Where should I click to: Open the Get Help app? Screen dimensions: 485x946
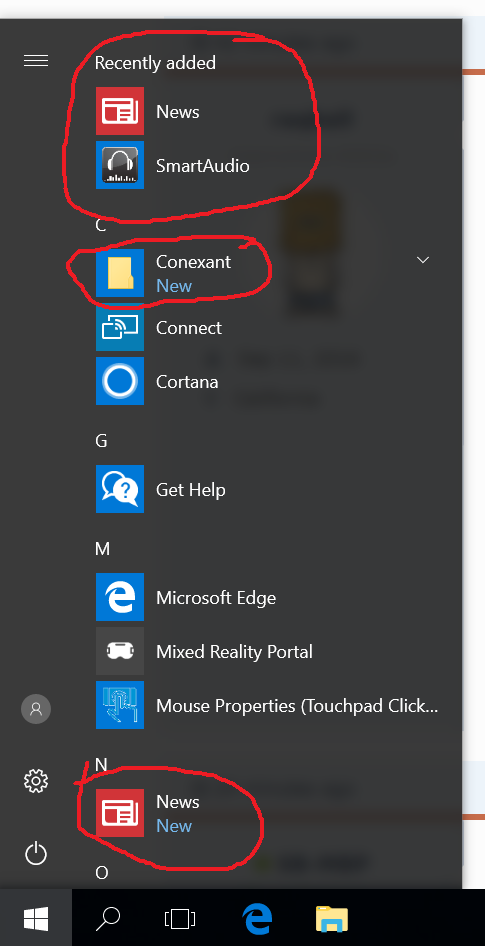pyautogui.click(x=265, y=489)
